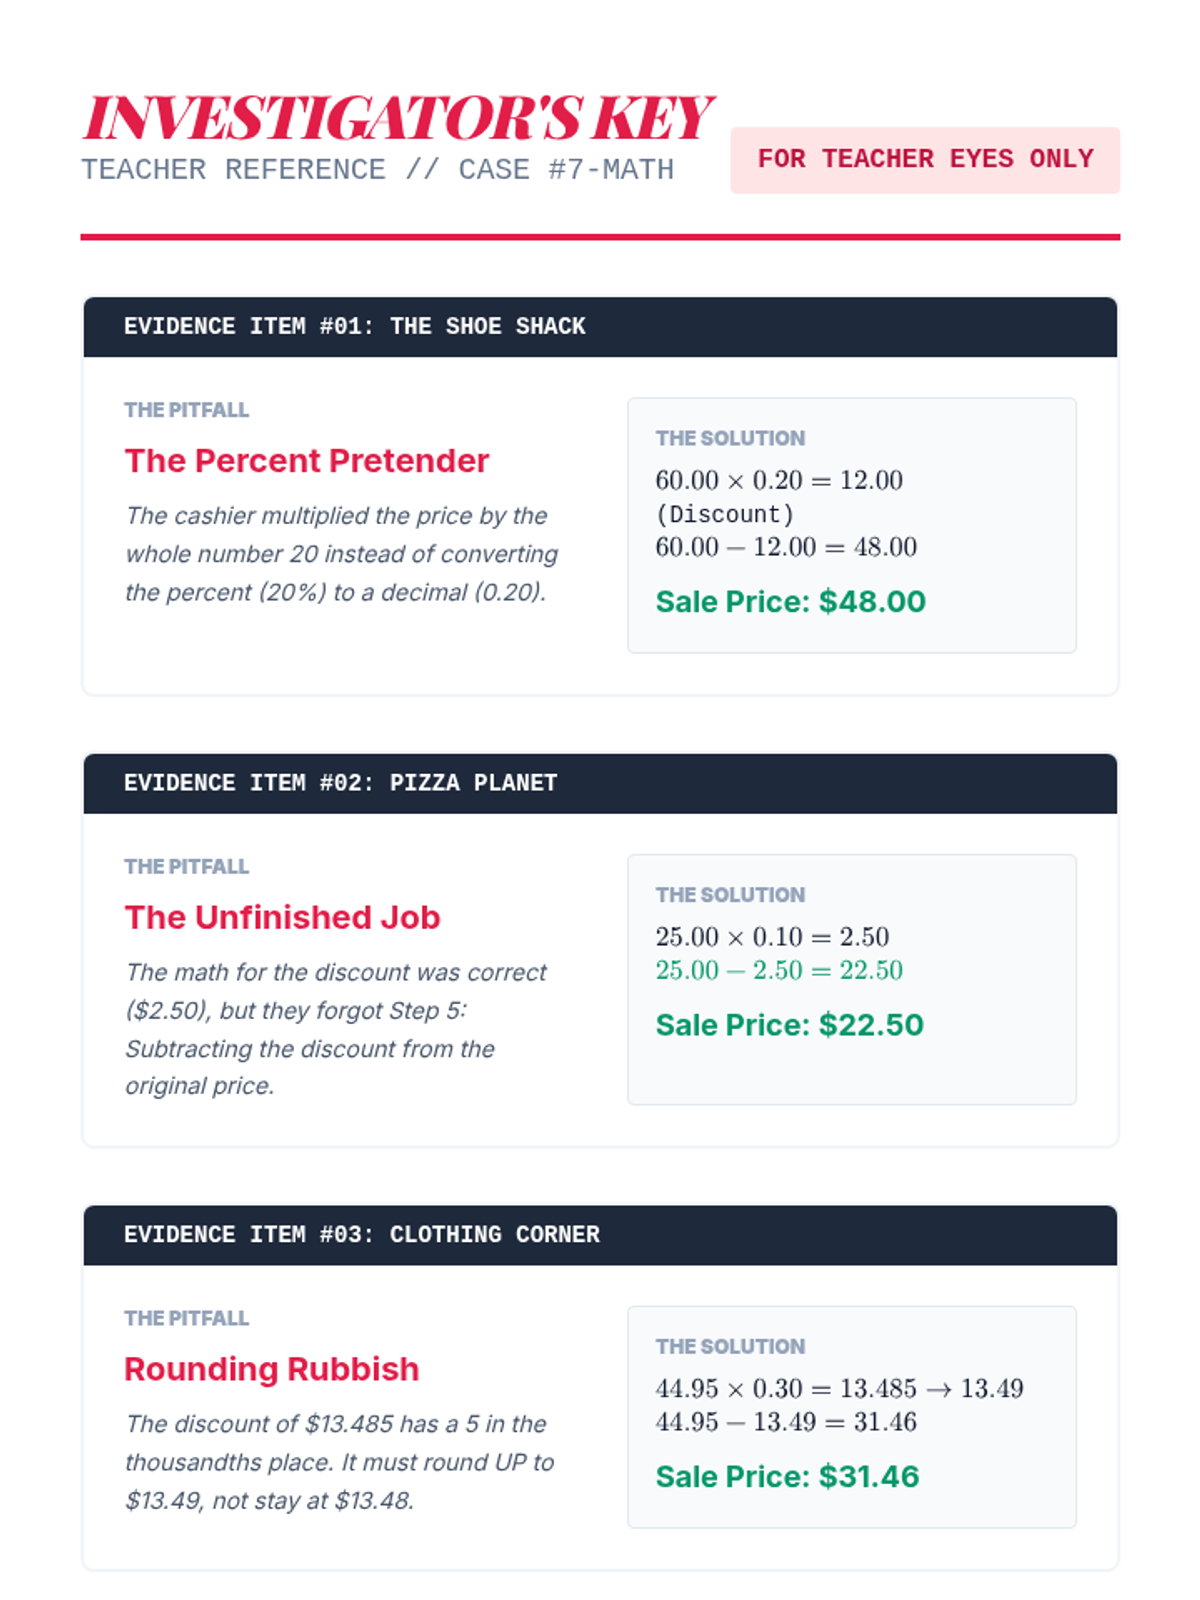1200x1600 pixels.
Task: Click THE PITFALL label in Clothing Corner
Action: coord(186,1318)
